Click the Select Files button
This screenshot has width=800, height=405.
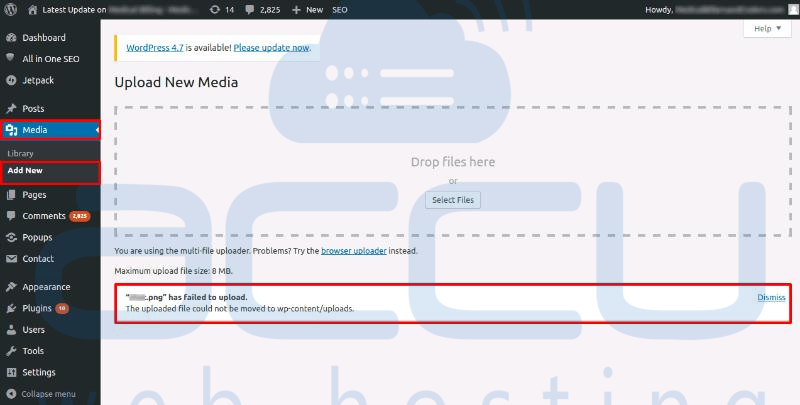pos(453,200)
